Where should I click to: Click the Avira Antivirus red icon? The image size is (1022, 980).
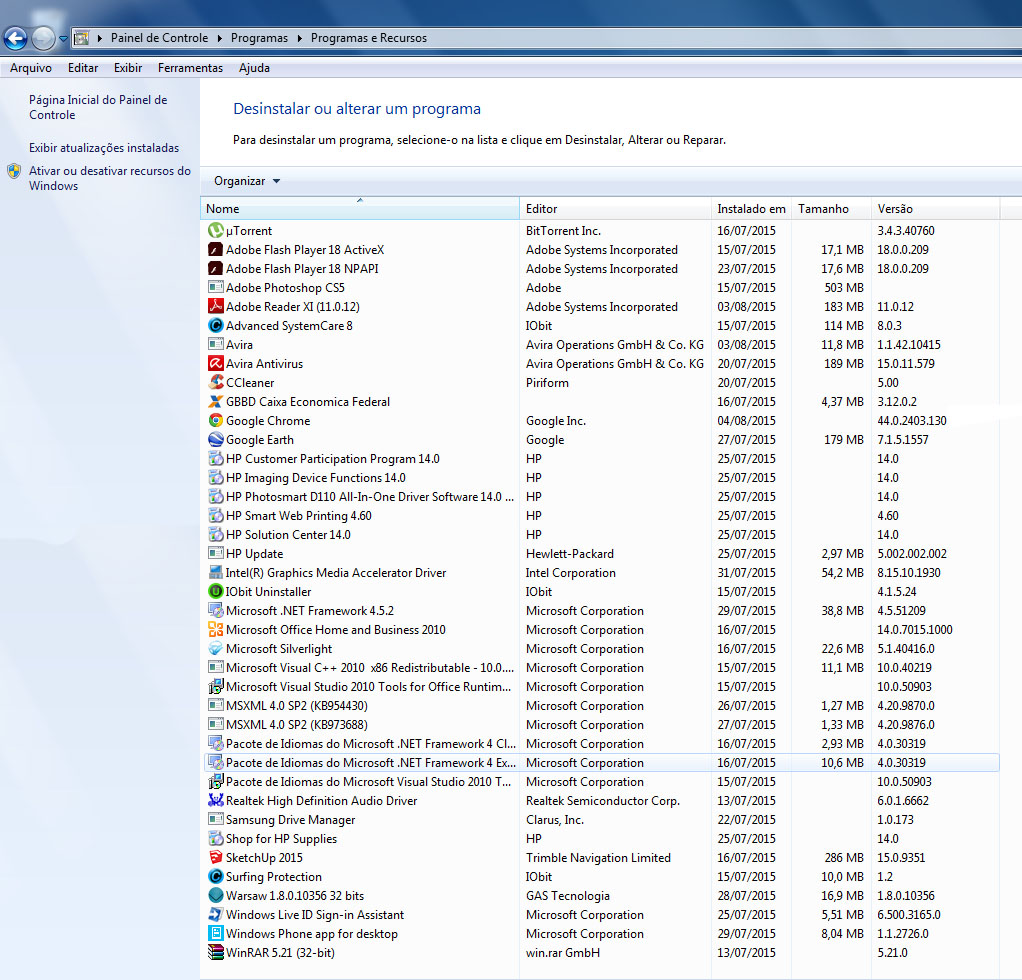click(215, 364)
